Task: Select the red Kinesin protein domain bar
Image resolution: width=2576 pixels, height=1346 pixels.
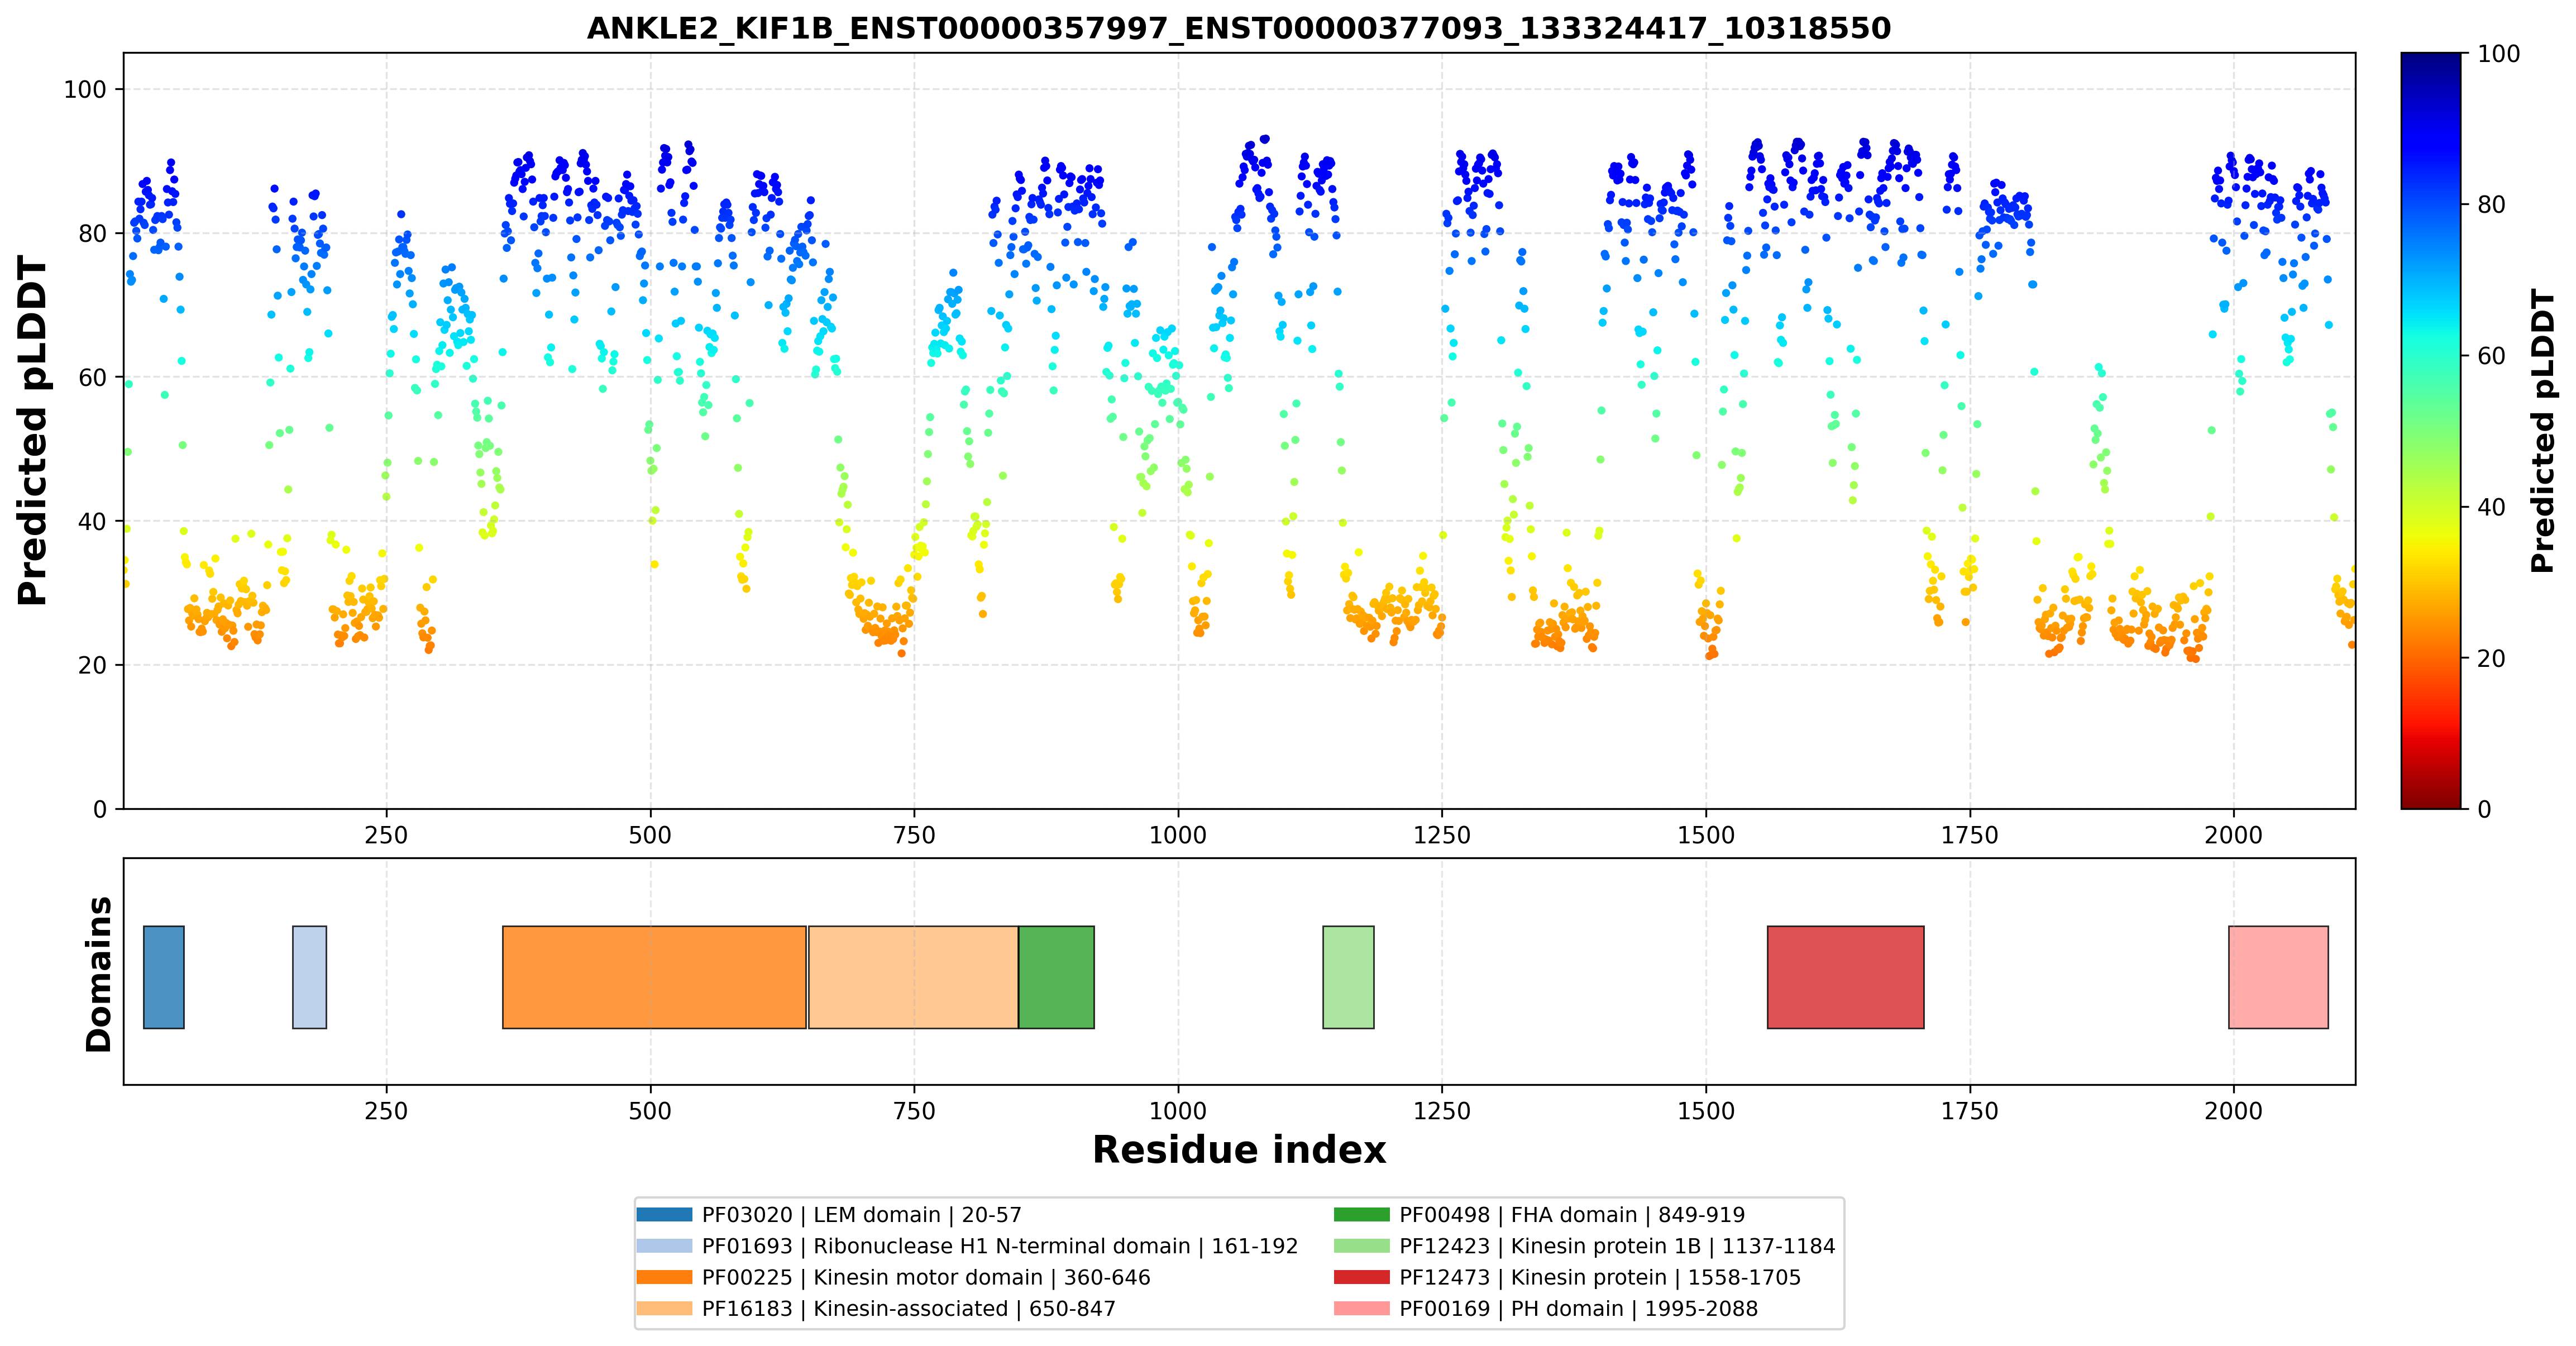Action: click(x=1845, y=976)
